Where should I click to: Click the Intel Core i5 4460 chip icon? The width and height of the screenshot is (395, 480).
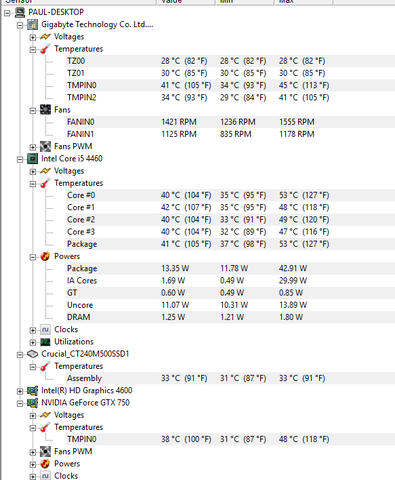click(32, 159)
